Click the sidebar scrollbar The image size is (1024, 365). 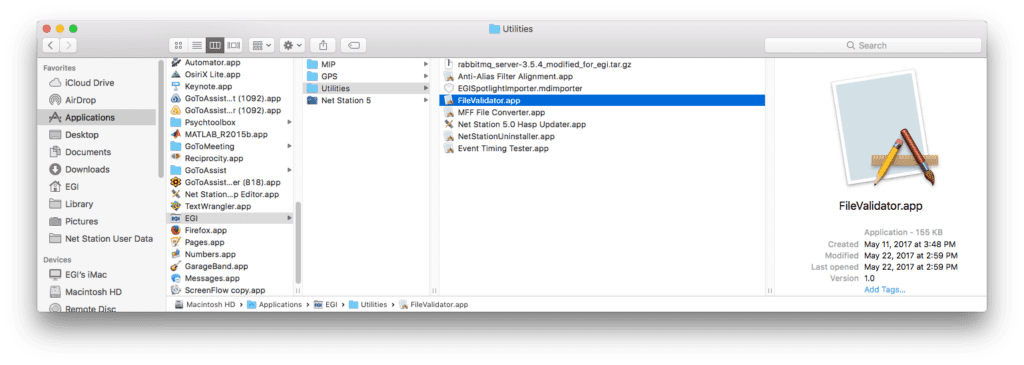click(x=161, y=118)
